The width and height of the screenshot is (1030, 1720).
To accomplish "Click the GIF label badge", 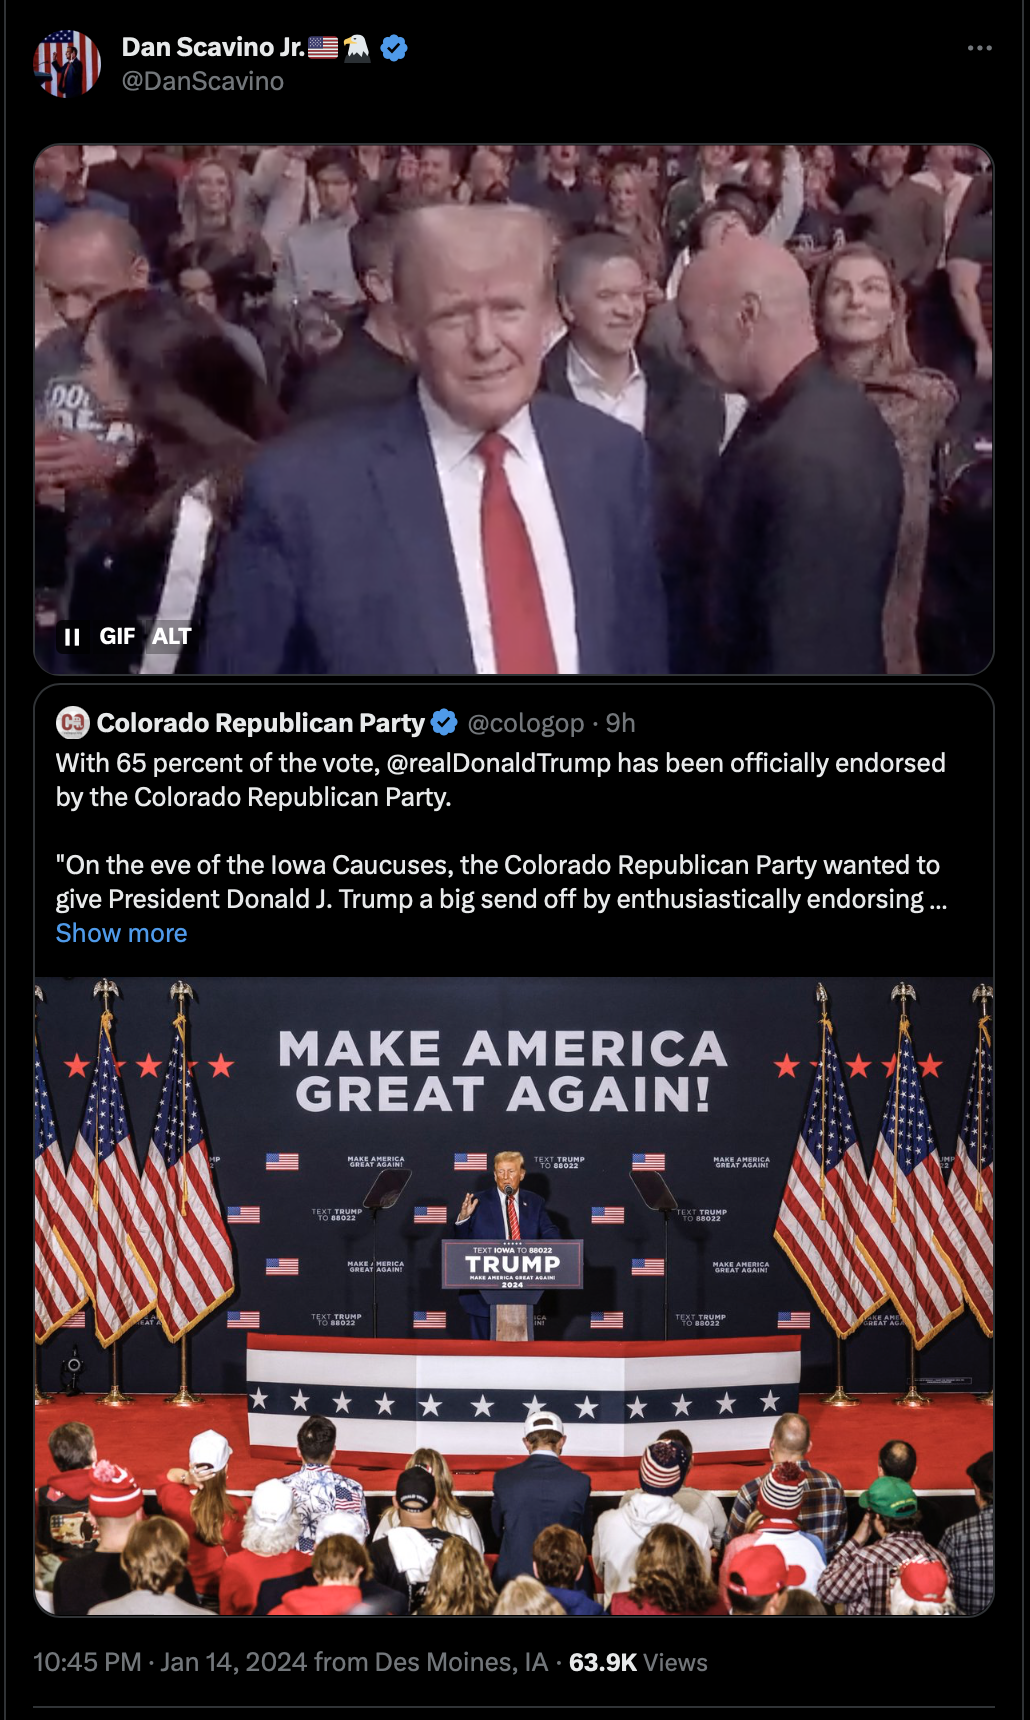I will tap(117, 637).
